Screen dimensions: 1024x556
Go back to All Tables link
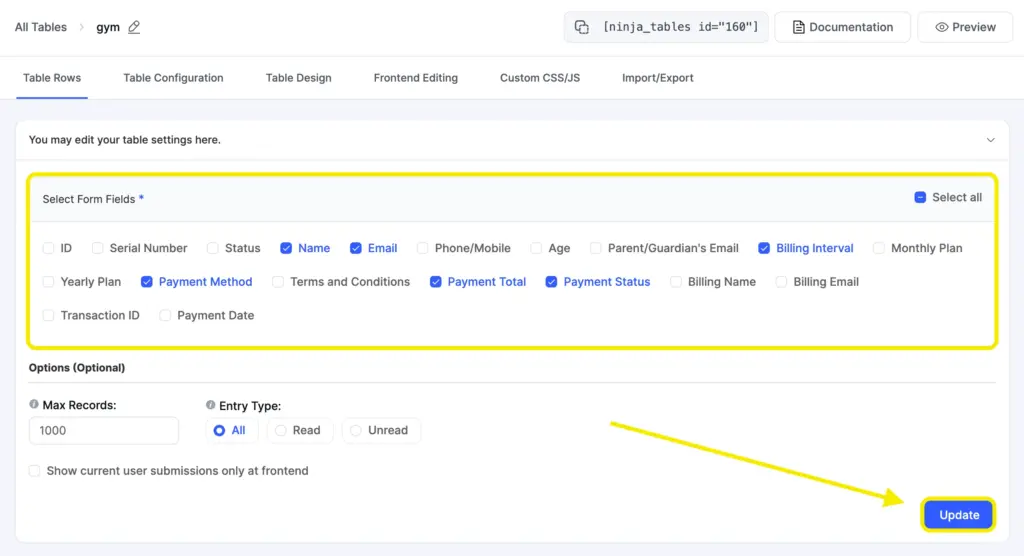pos(40,27)
